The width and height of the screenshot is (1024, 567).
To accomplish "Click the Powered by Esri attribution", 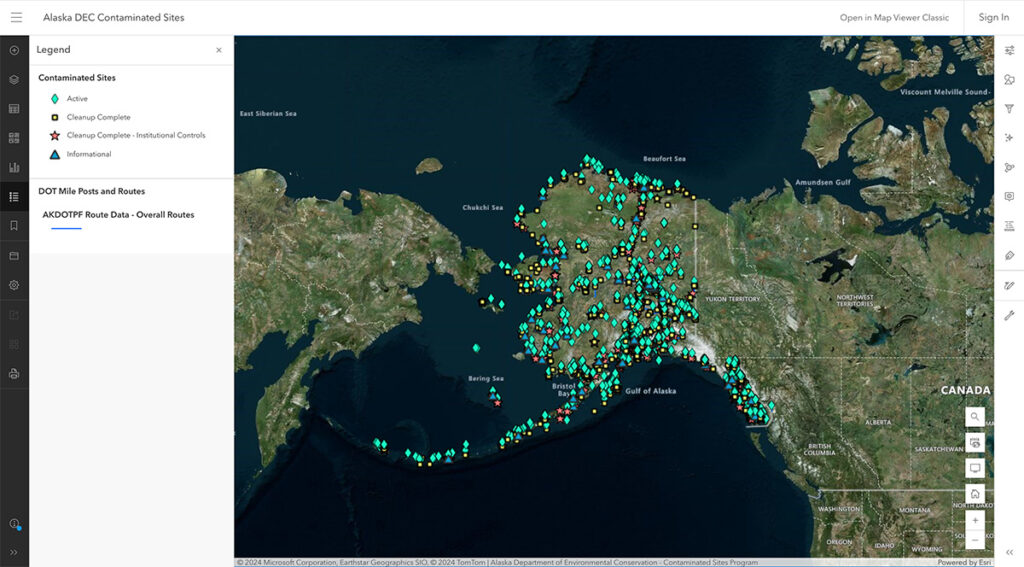I will (965, 562).
